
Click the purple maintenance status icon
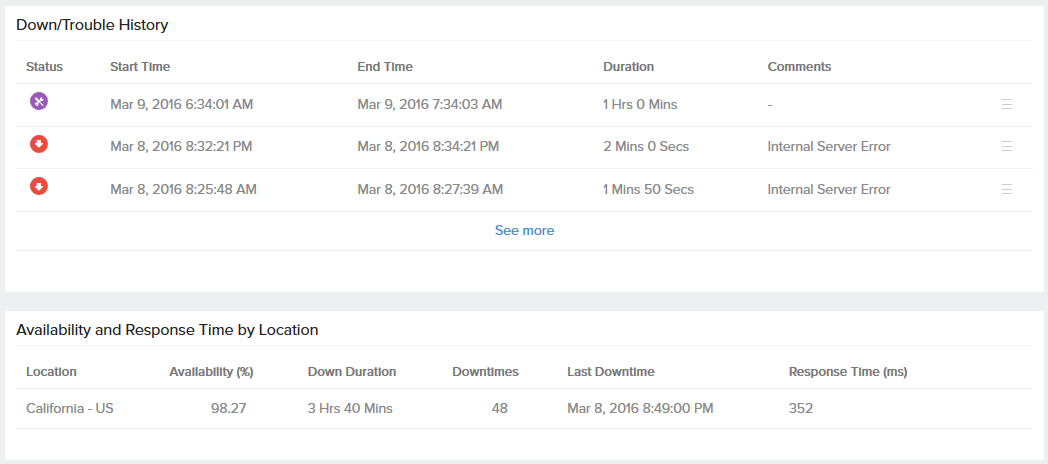(39, 101)
